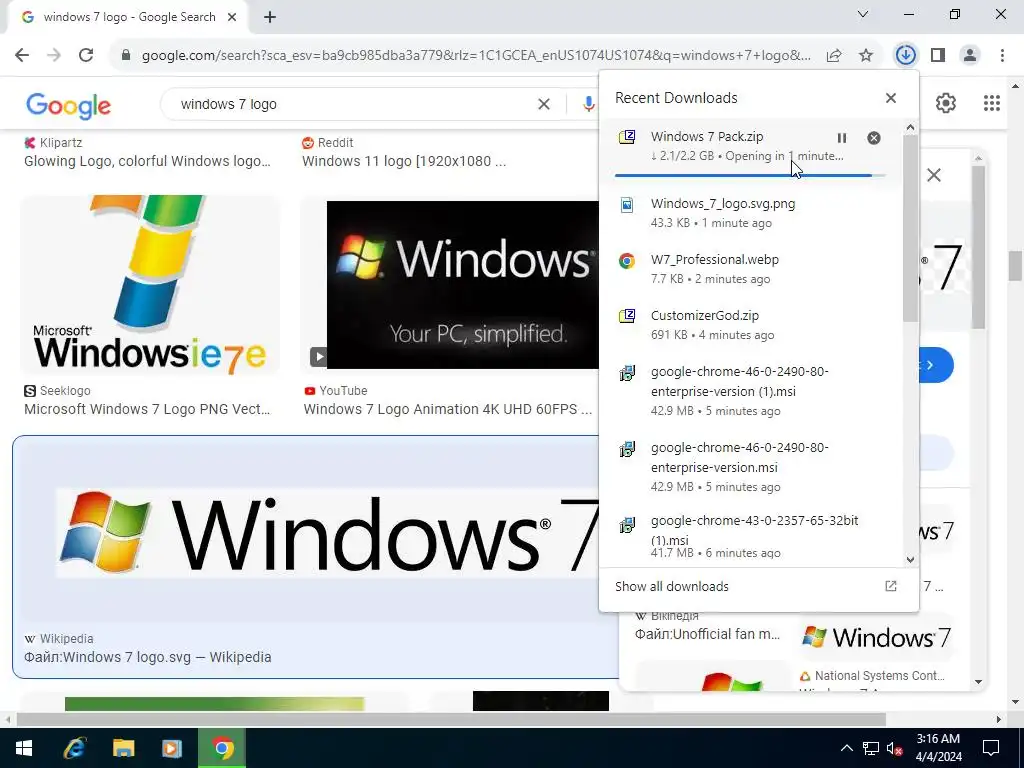The height and width of the screenshot is (768, 1024).
Task: Pause the Windows 7 Pack.zip download
Action: tap(842, 138)
